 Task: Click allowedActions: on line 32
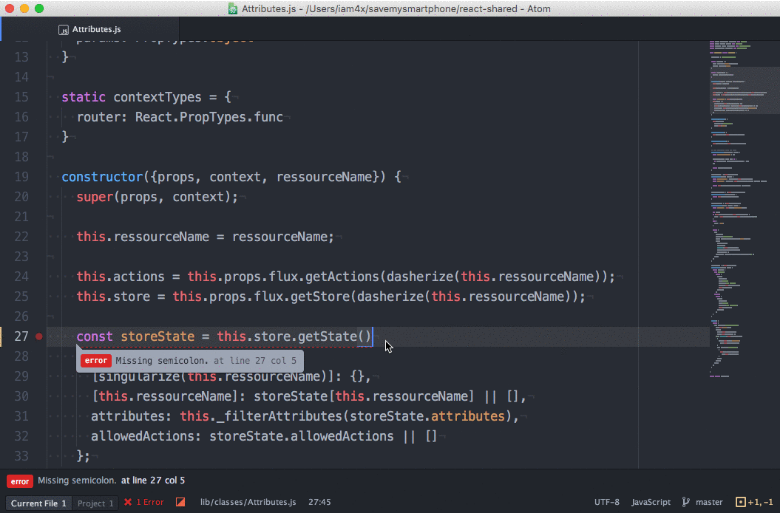[x=146, y=436]
